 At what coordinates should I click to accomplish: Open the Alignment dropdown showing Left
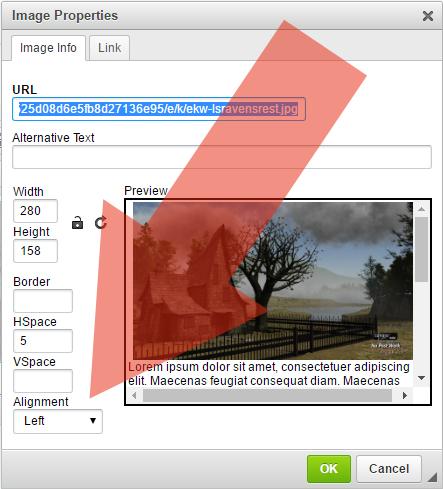[x=58, y=421]
